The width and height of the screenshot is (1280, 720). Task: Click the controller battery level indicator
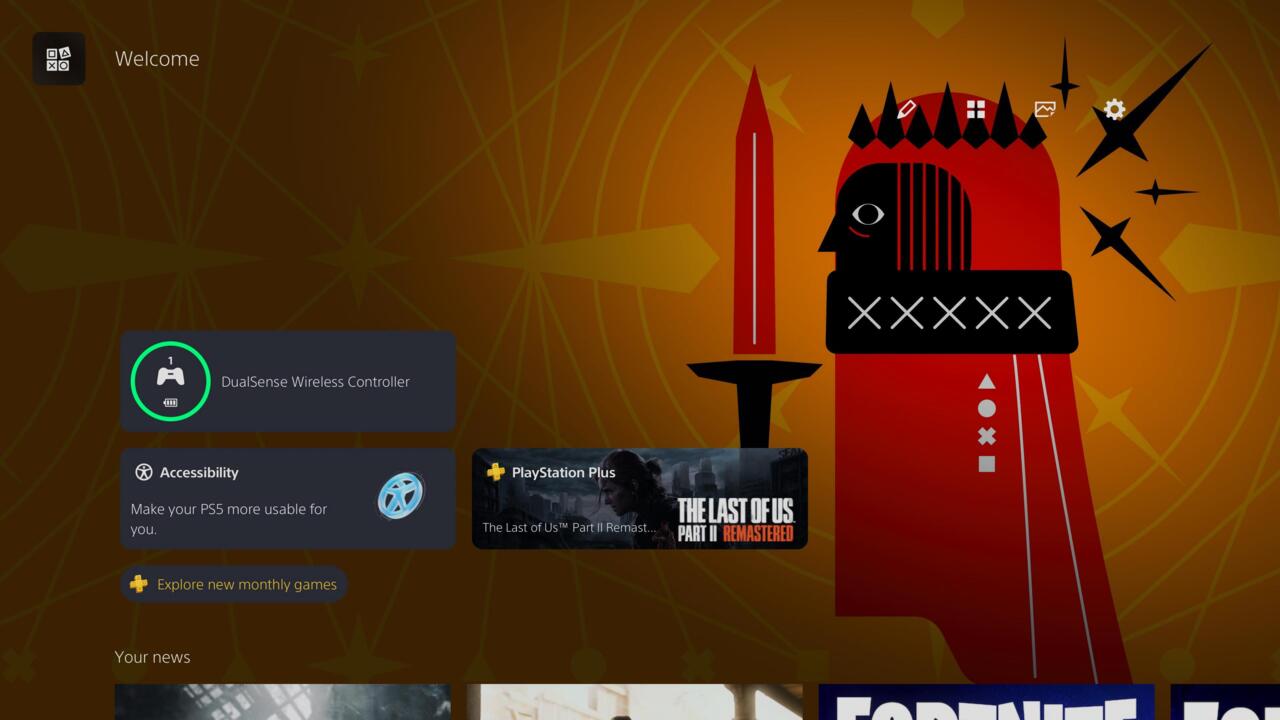click(170, 403)
